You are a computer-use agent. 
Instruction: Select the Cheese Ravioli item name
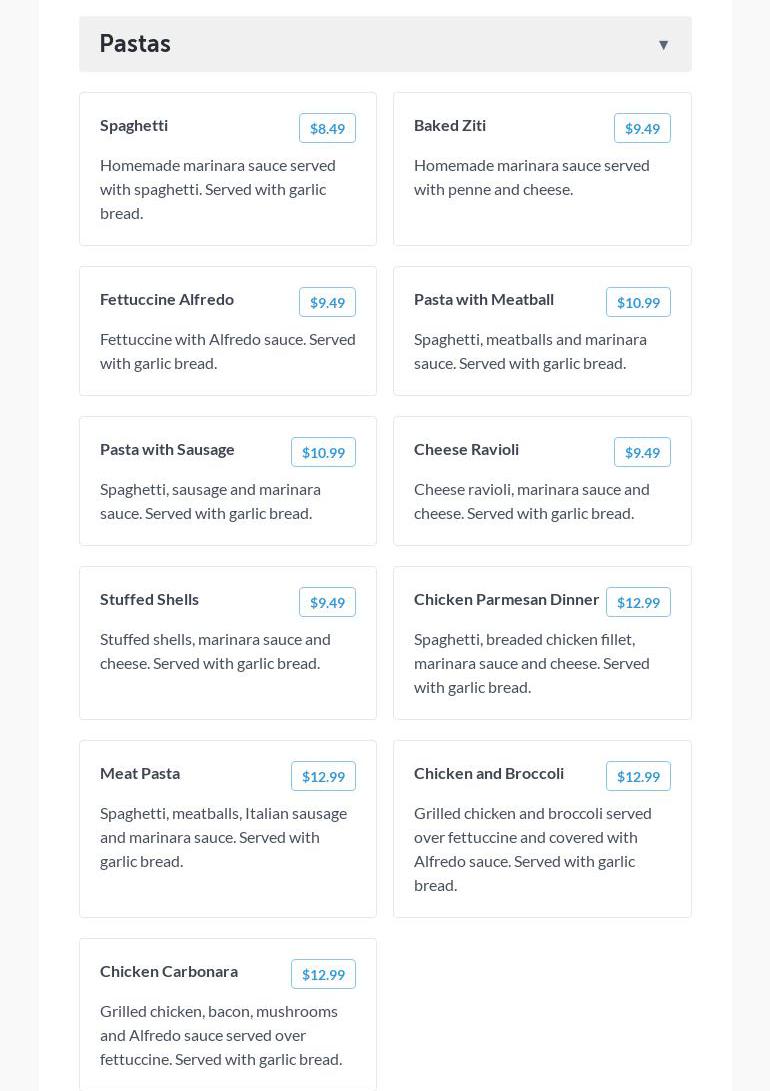pos(466,449)
